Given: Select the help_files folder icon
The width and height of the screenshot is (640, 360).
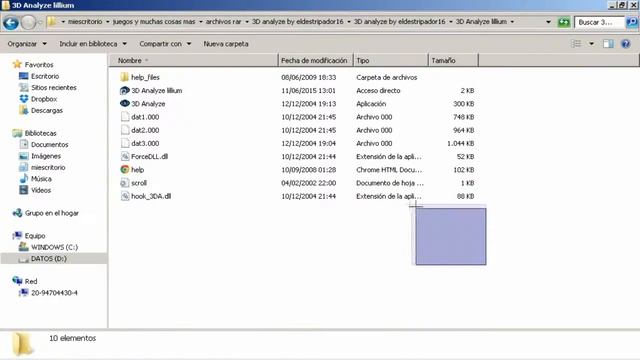Looking at the screenshot, I should point(125,77).
